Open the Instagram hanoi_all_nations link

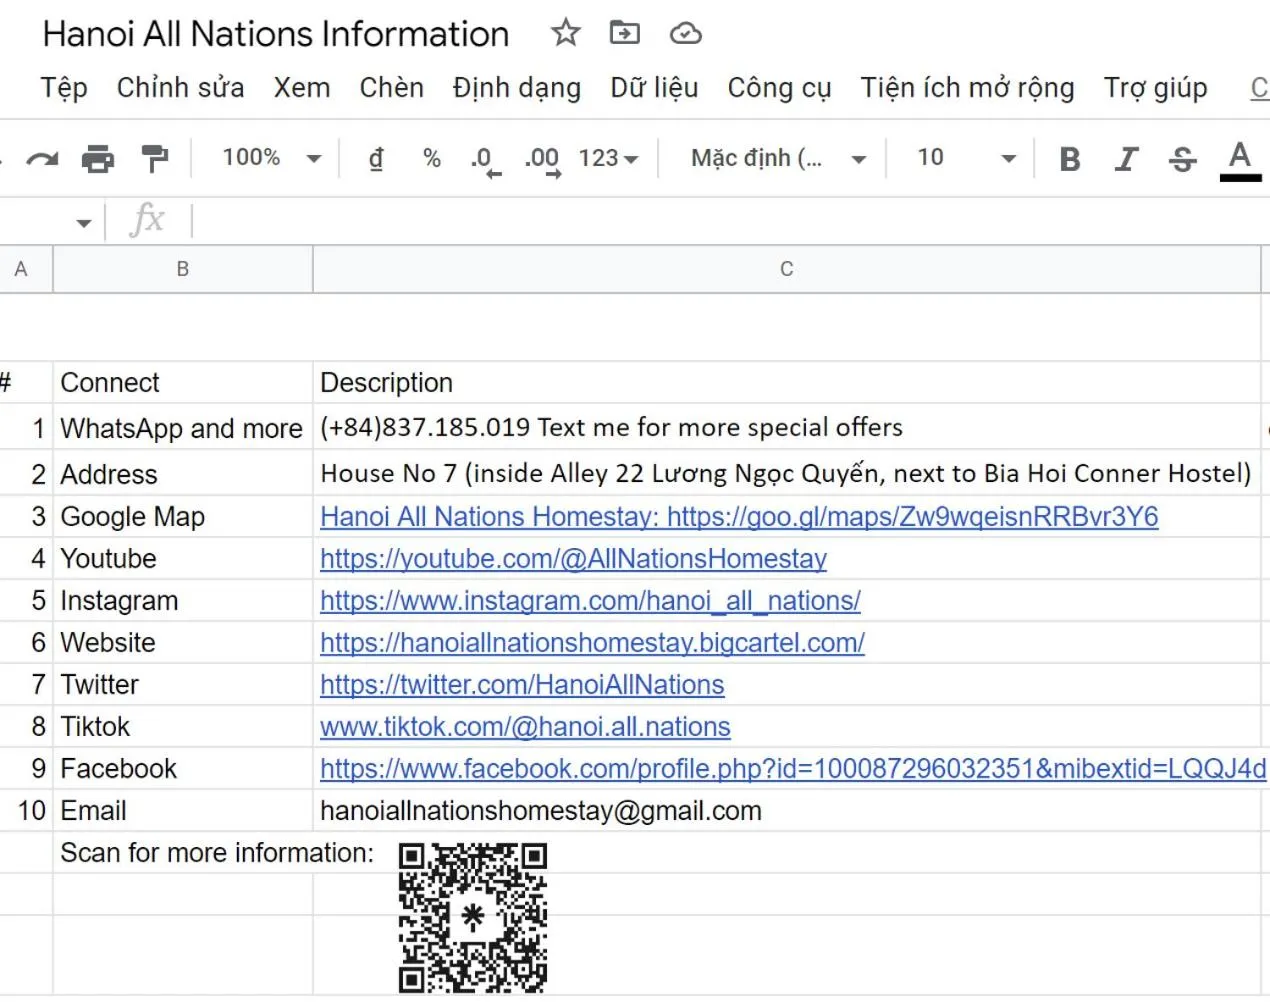click(590, 601)
